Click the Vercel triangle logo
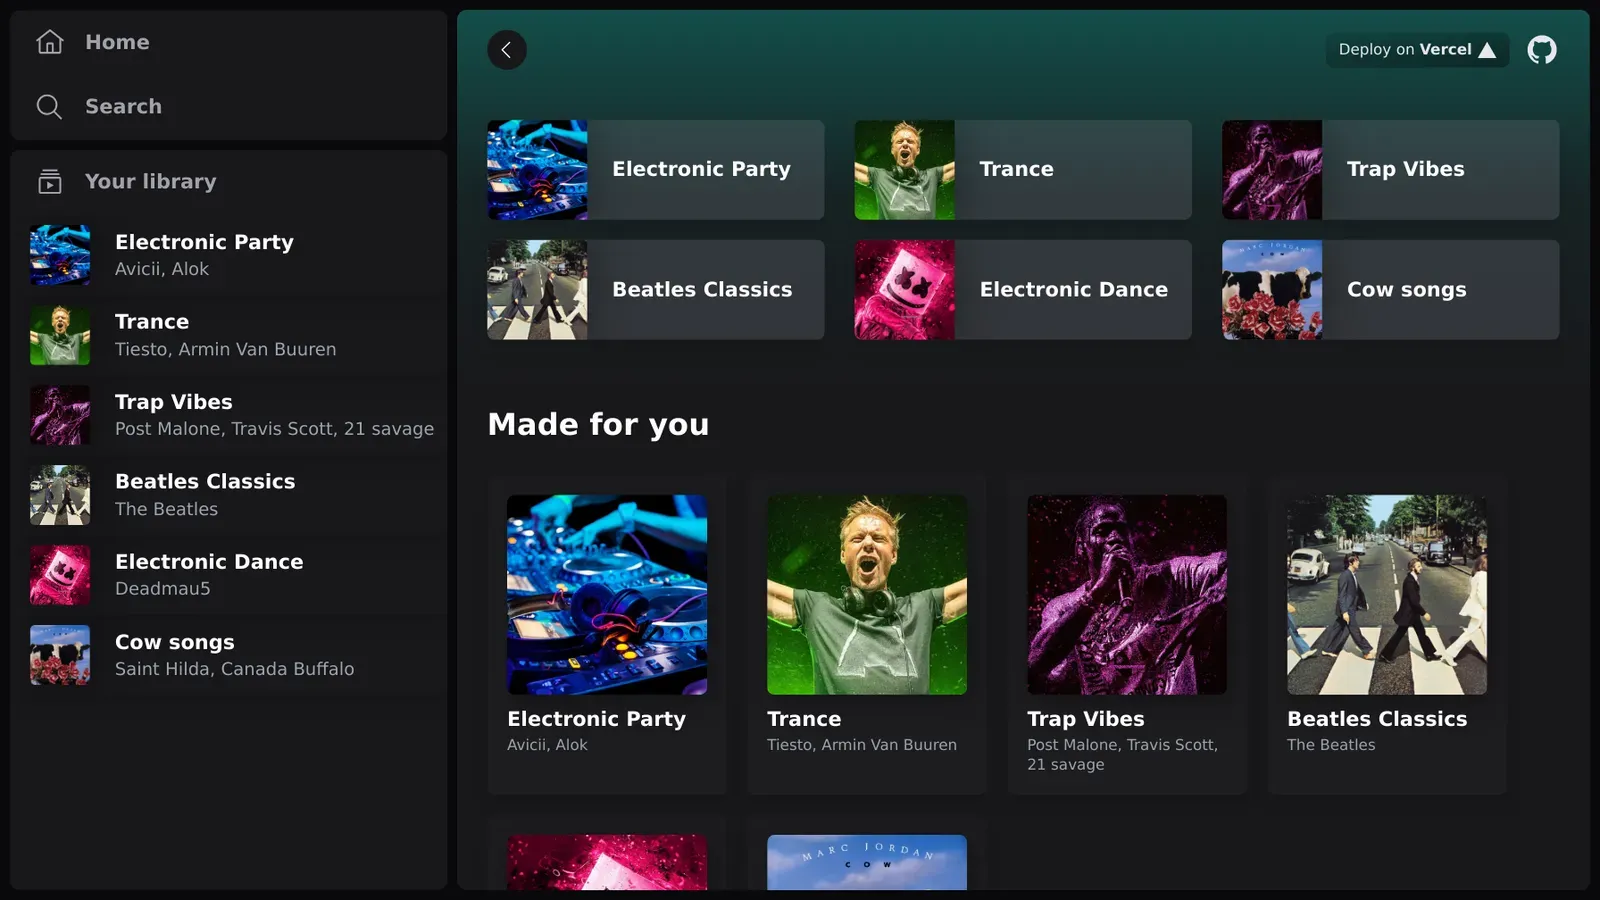1600x900 pixels. (x=1487, y=50)
